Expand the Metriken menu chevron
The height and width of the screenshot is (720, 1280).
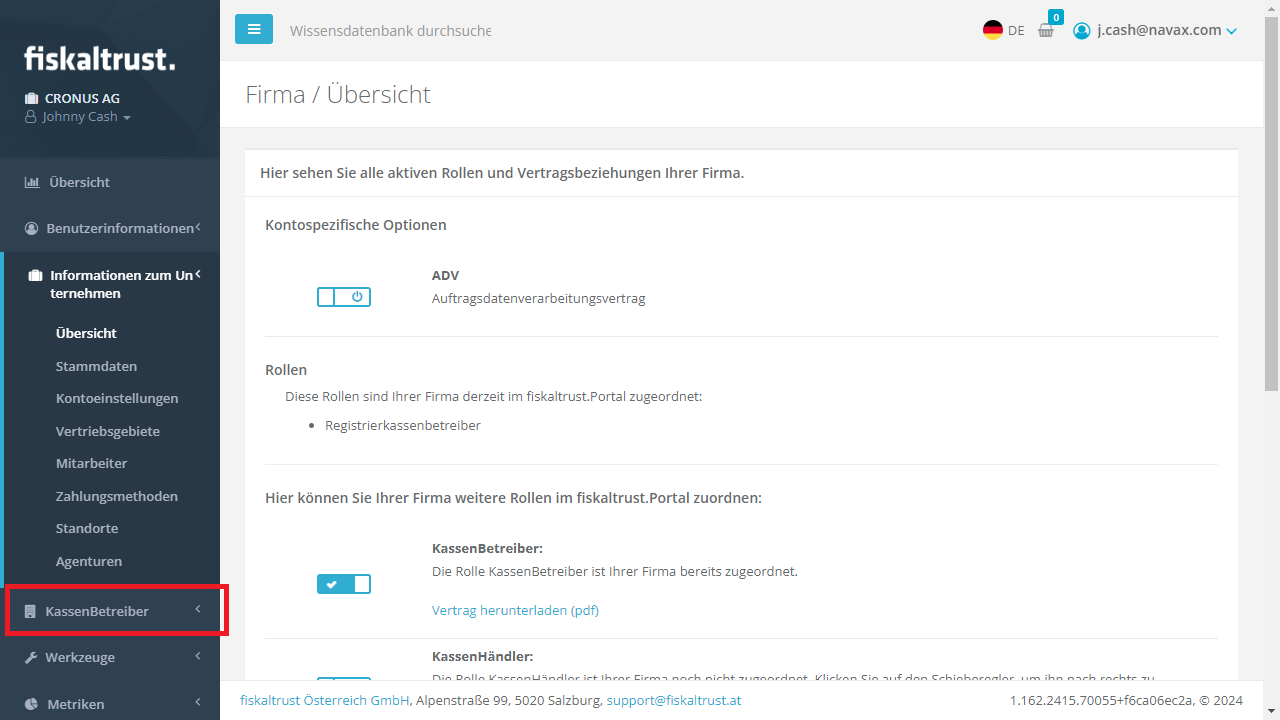[x=198, y=702]
